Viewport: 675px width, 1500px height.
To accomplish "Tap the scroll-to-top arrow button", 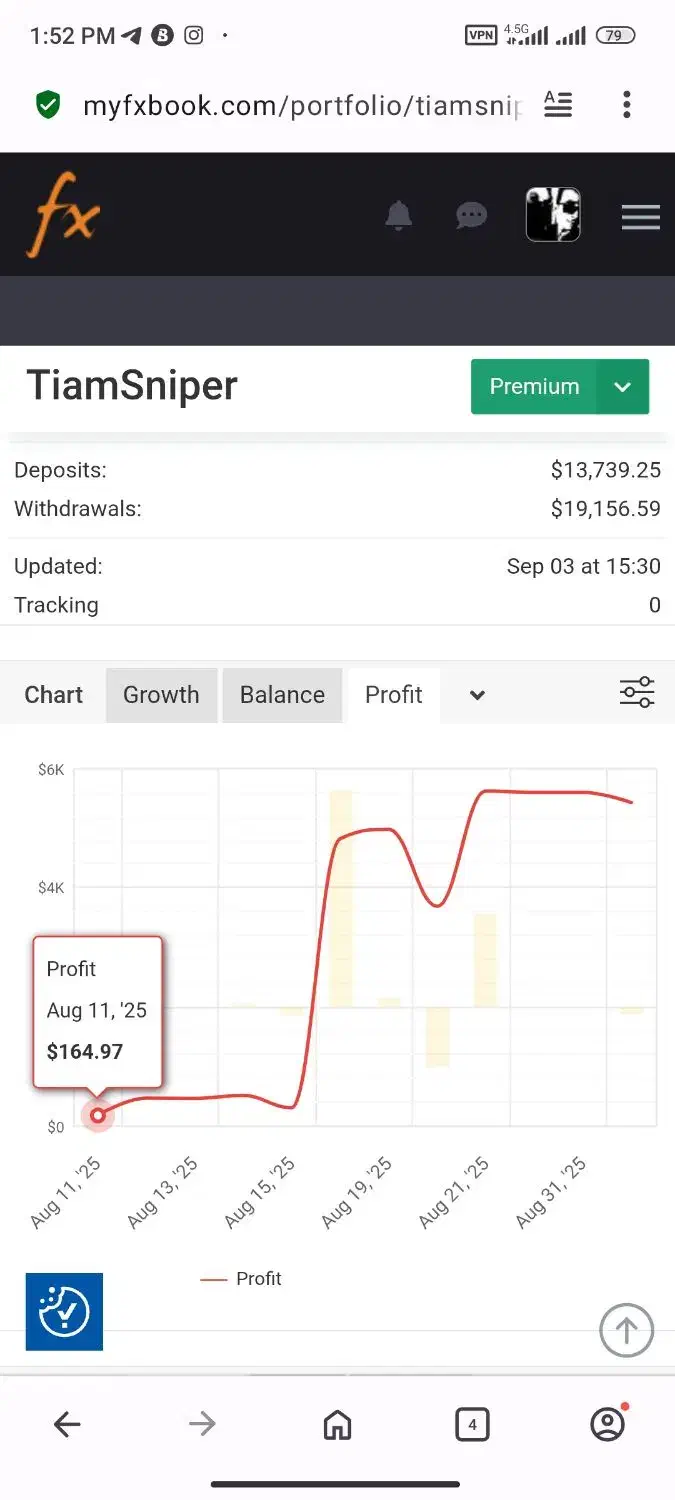I will point(626,1330).
